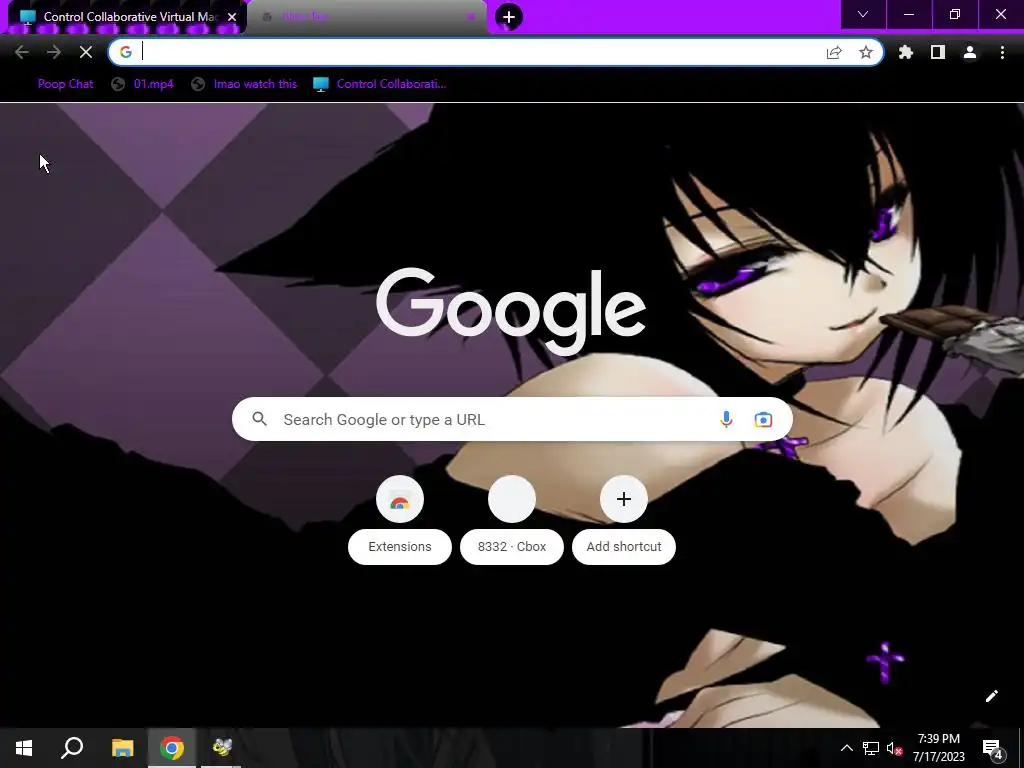Image resolution: width=1024 pixels, height=768 pixels.
Task: Click the Google icon in address bar
Action: (125, 52)
